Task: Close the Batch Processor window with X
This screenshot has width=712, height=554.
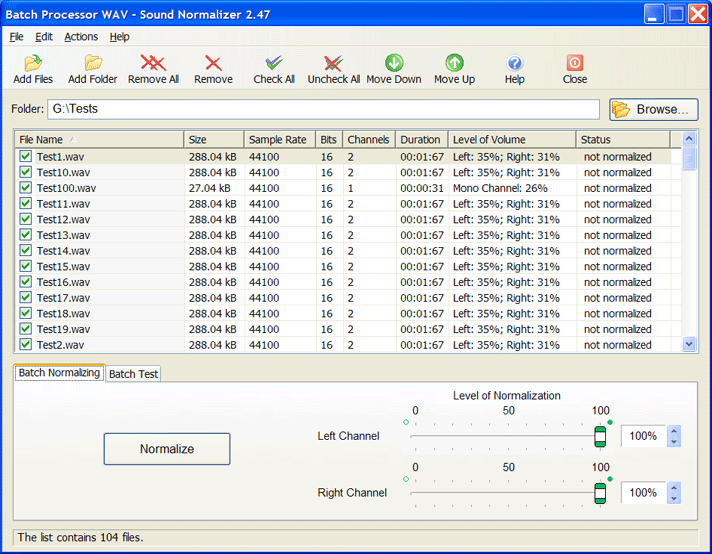Action: (x=698, y=14)
